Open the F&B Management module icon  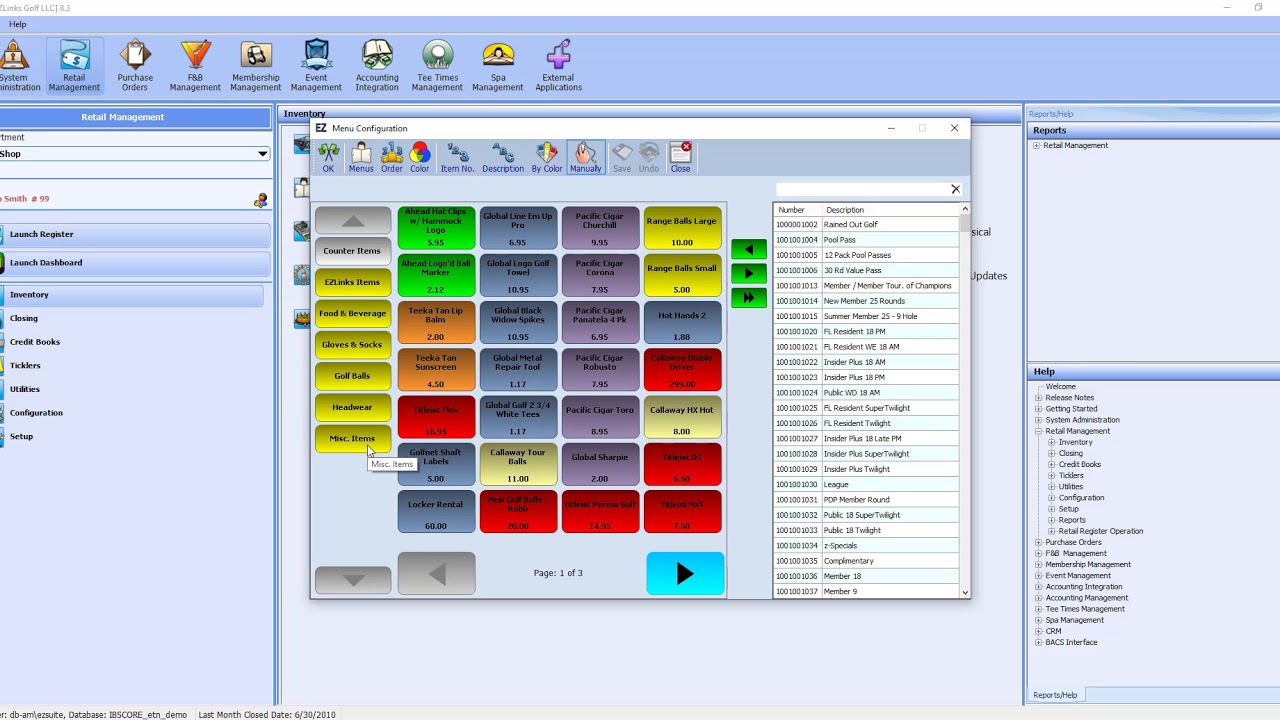pos(195,66)
